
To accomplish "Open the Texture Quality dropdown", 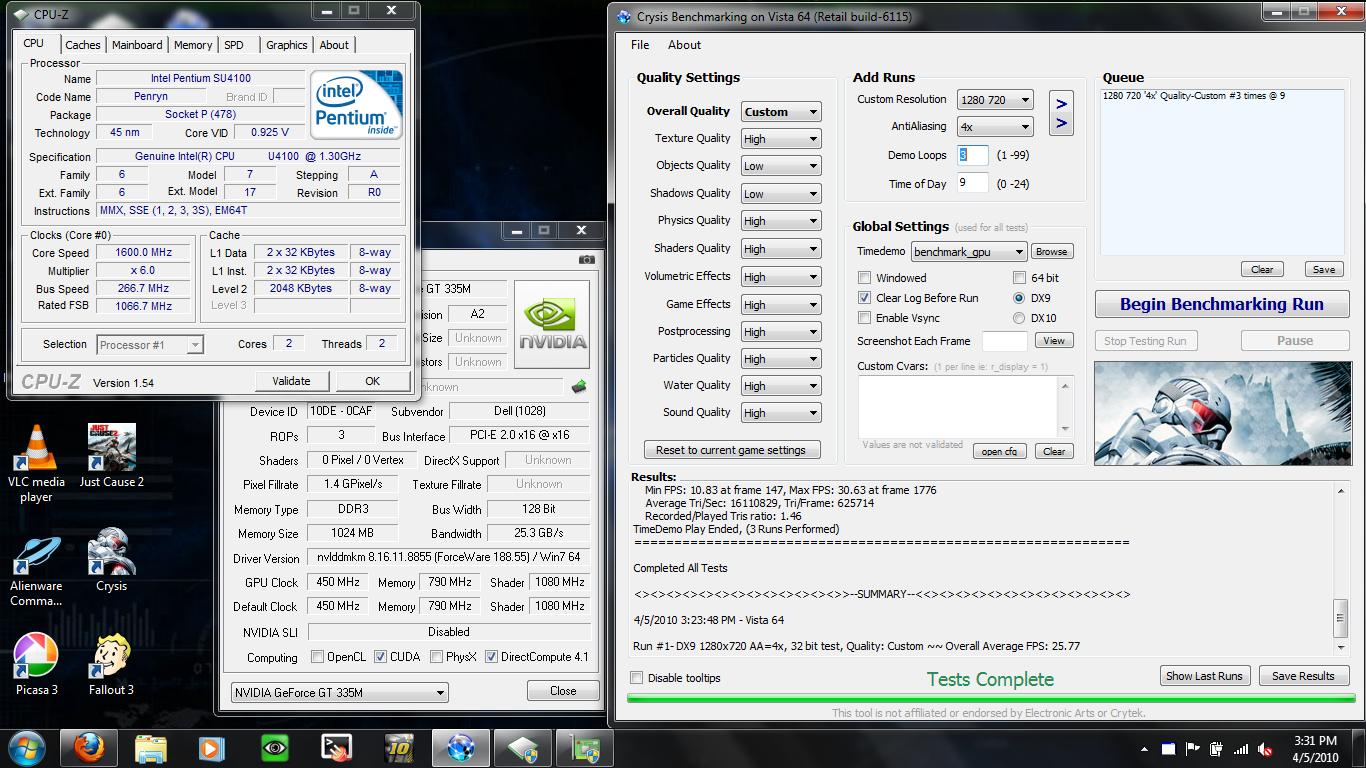I will (780, 139).
